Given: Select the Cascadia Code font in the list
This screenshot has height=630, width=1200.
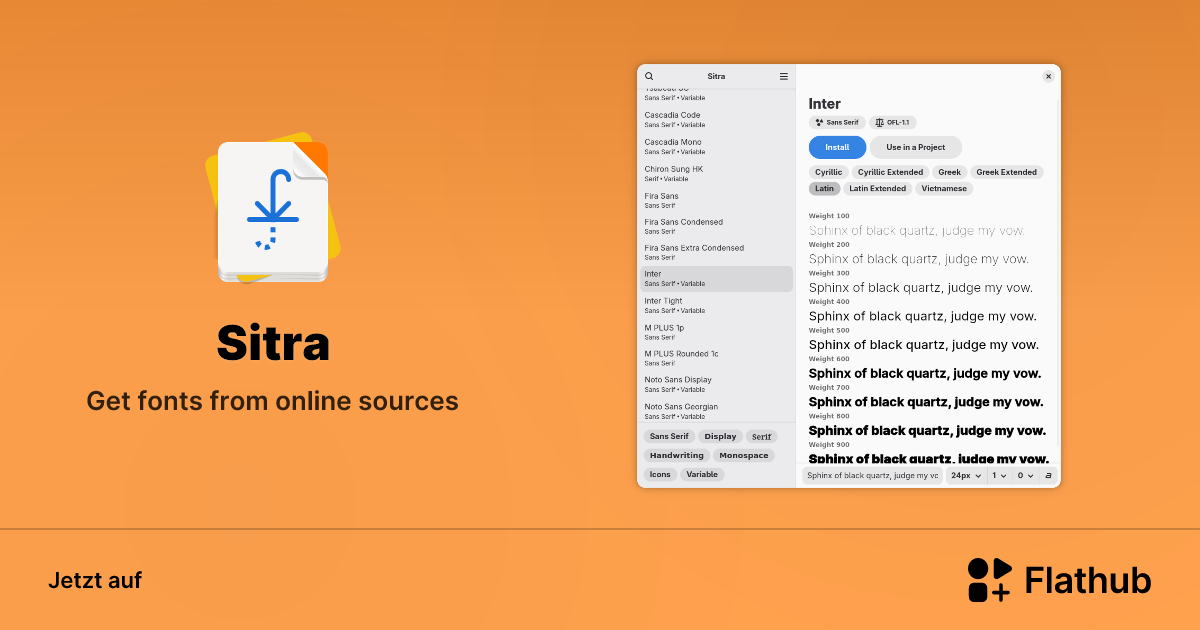Looking at the screenshot, I should [700, 120].
